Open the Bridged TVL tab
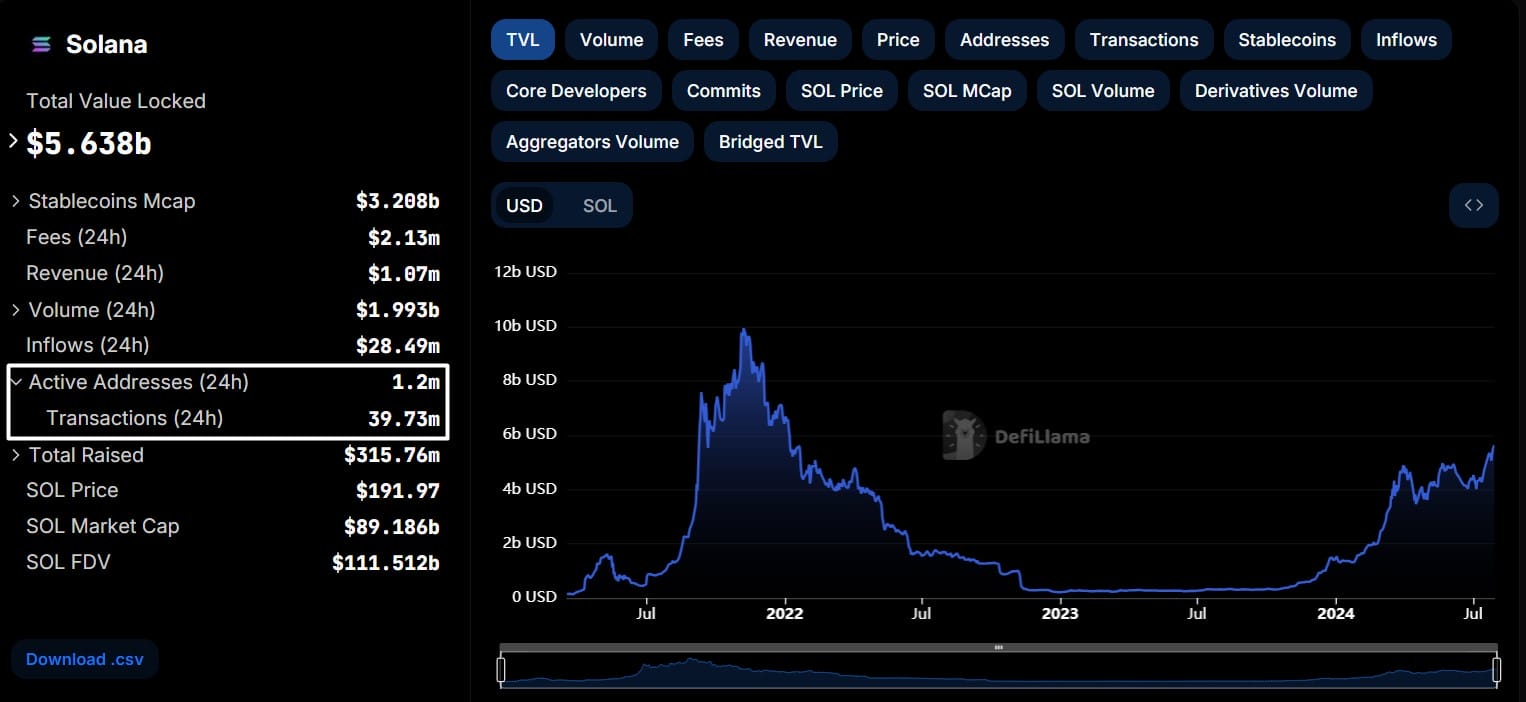Viewport: 1526px width, 702px height. 771,141
